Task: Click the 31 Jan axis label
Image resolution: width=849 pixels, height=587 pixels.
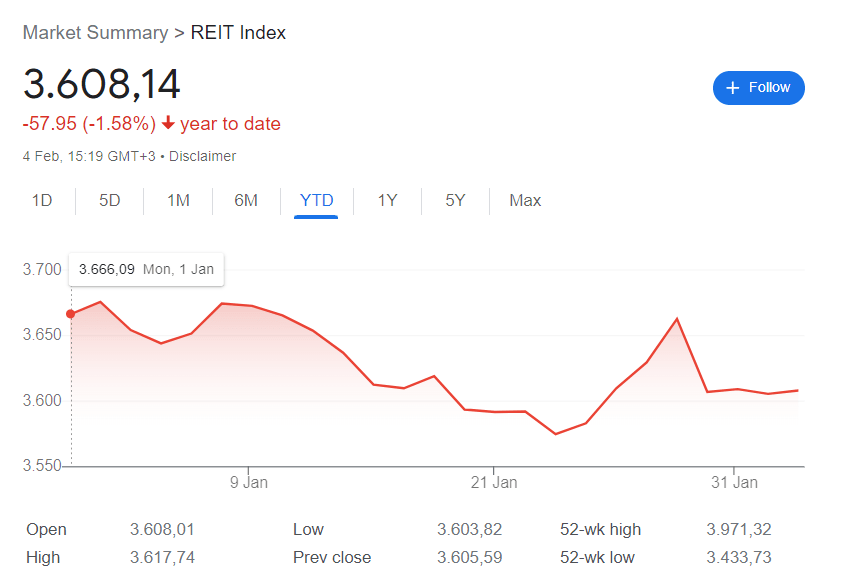Action: 734,483
